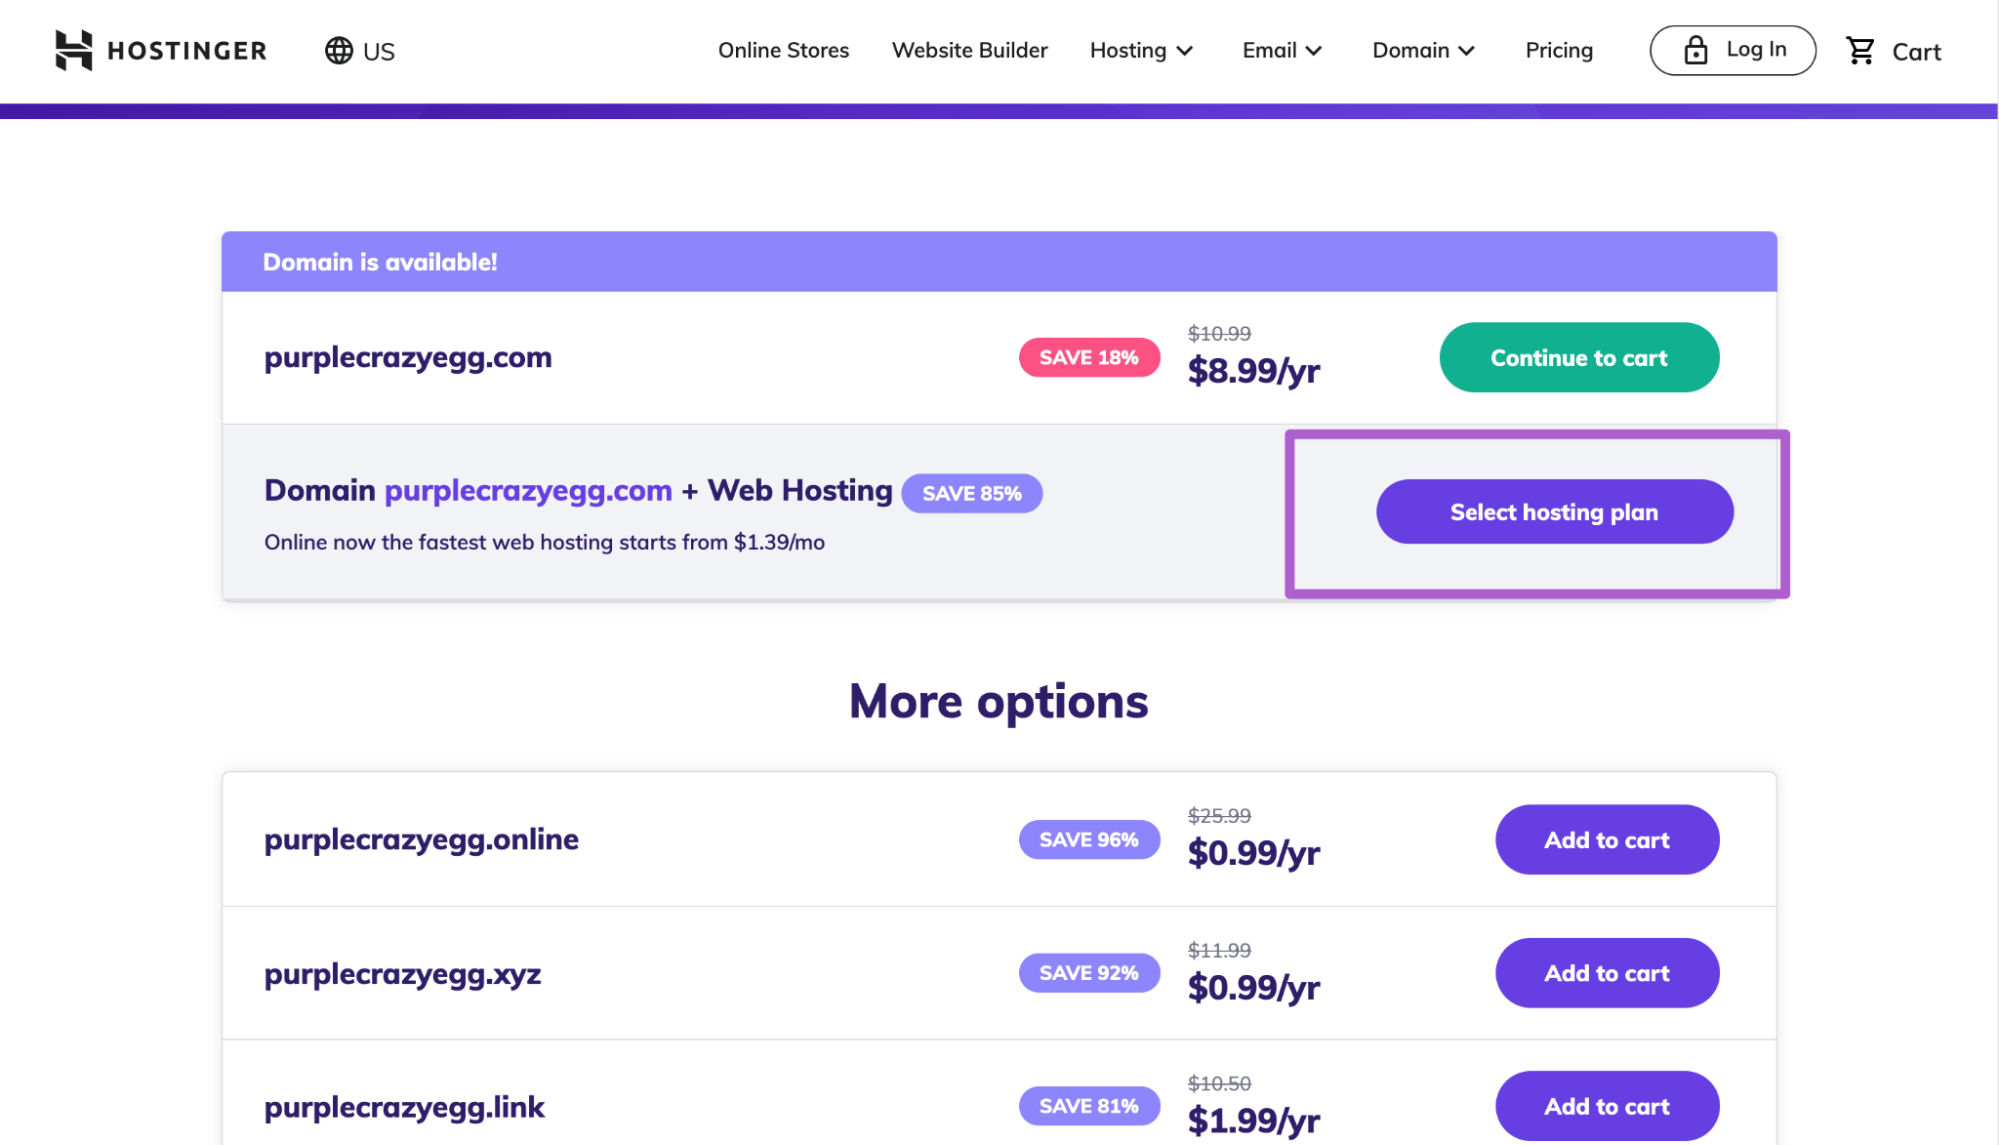
Task: Open the Online Stores page
Action: tap(783, 50)
